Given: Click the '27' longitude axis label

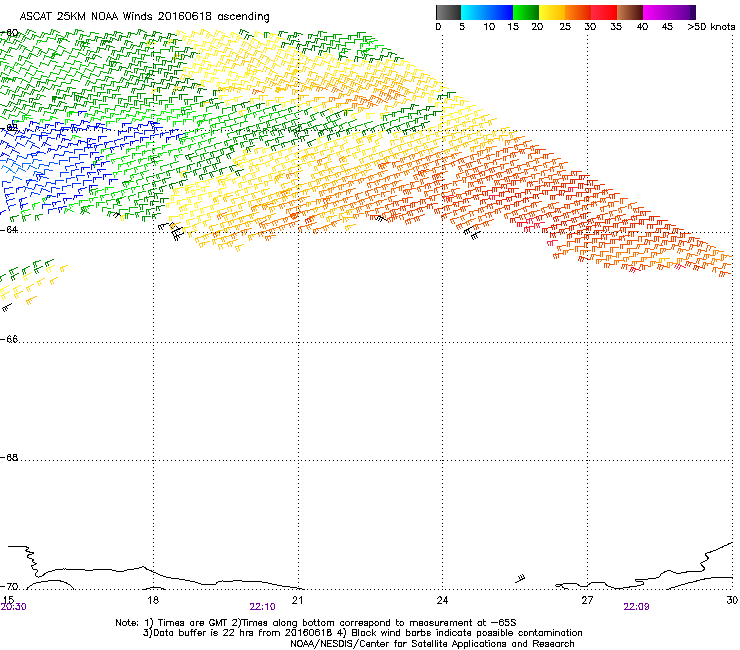Looking at the screenshot, I should click(x=587, y=600).
